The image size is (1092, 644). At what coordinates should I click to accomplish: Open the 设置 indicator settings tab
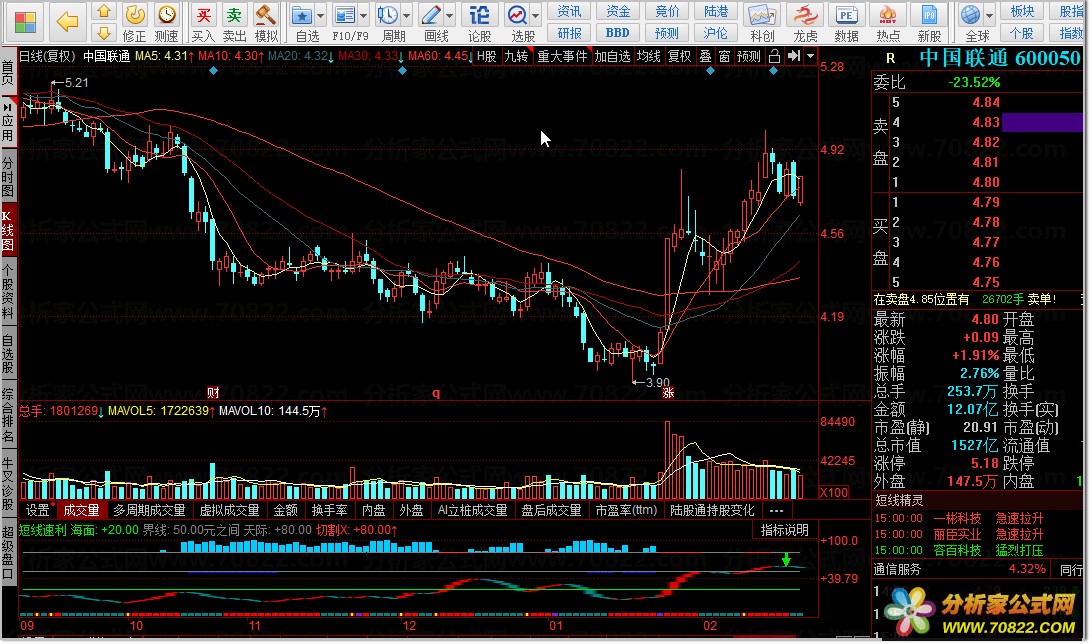click(38, 510)
